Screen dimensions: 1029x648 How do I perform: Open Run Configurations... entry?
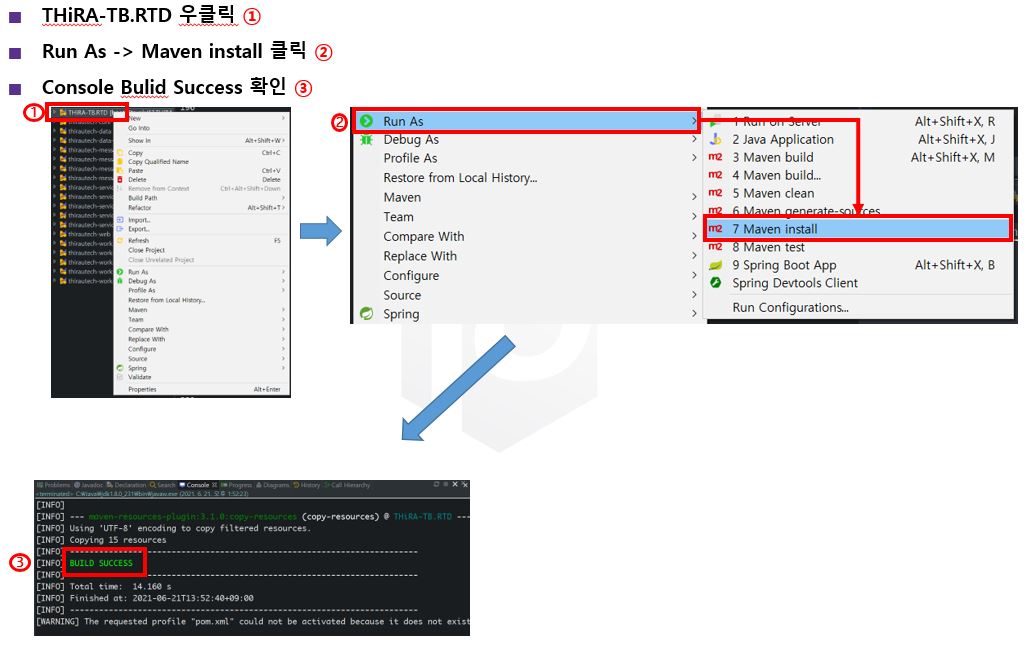point(790,307)
